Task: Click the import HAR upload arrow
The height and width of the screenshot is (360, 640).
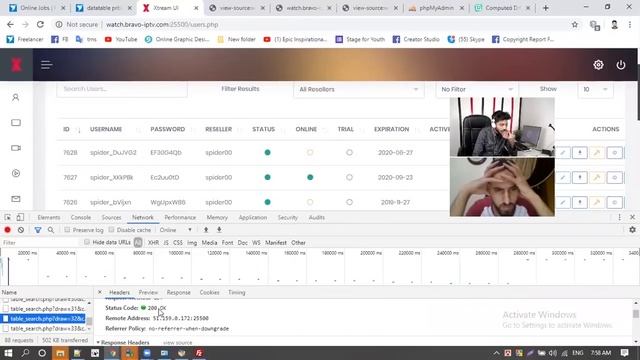Action: 206,230
